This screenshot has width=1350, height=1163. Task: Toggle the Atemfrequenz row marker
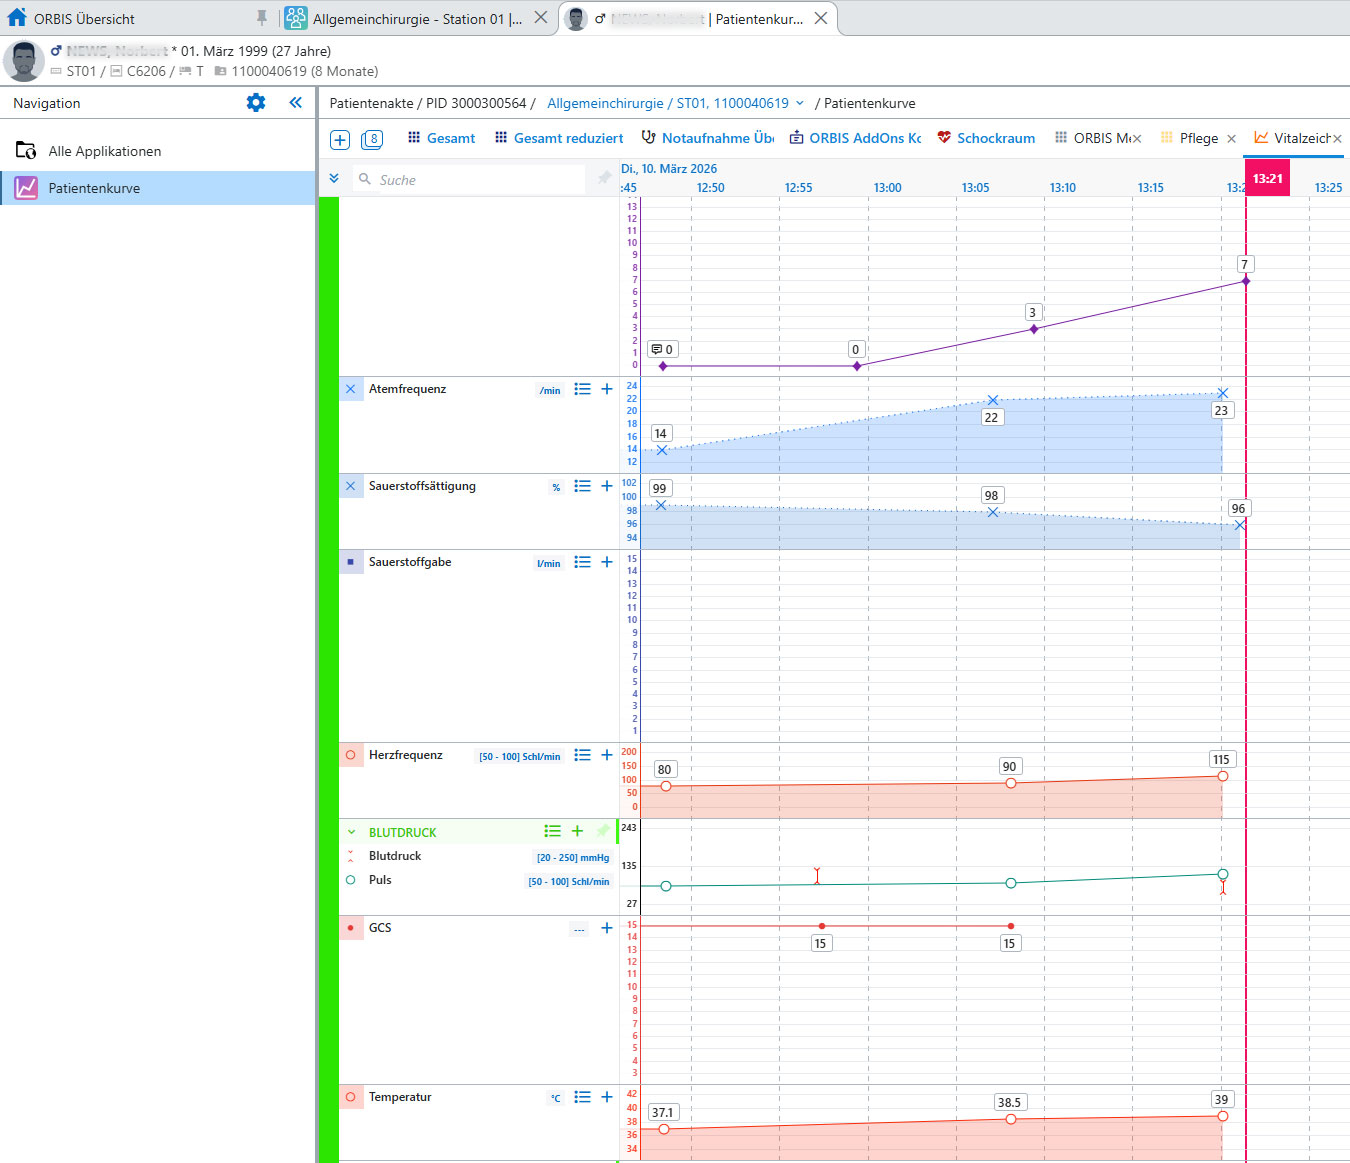click(351, 389)
